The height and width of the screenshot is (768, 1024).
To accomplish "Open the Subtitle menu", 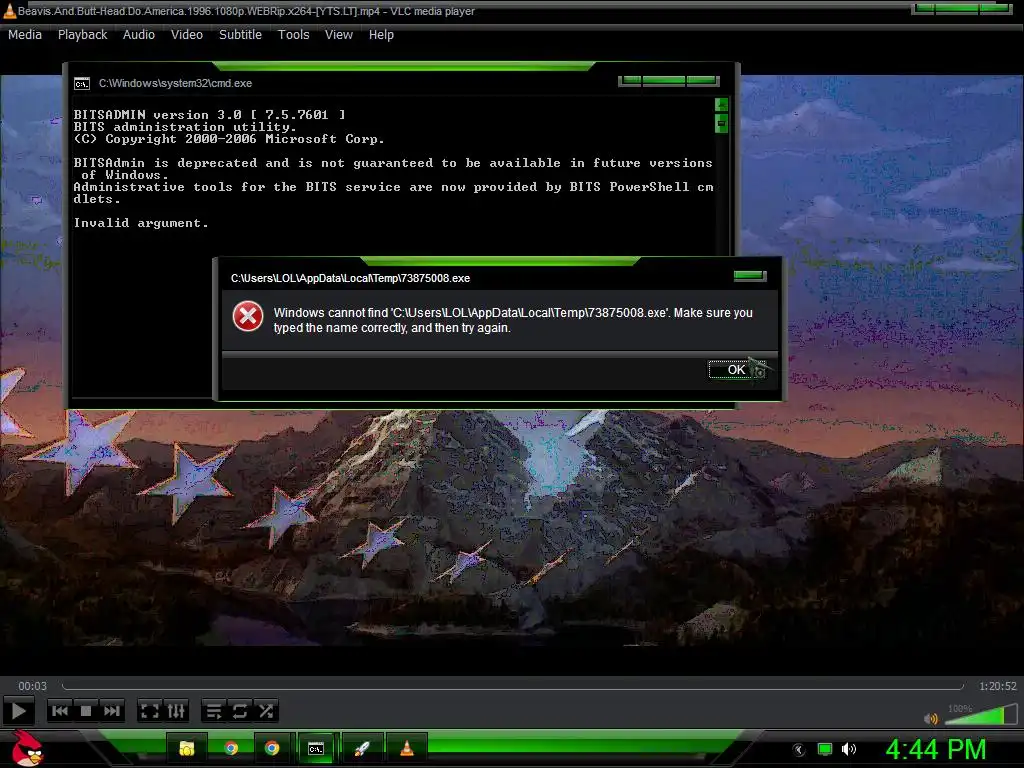I will [240, 35].
